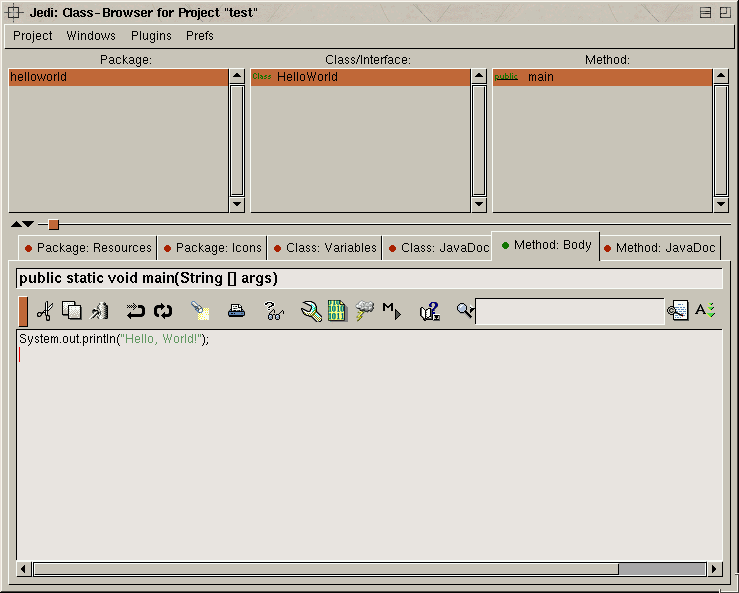The image size is (739, 593).
Task: Click the paste icon next to copy
Action: click(x=99, y=311)
